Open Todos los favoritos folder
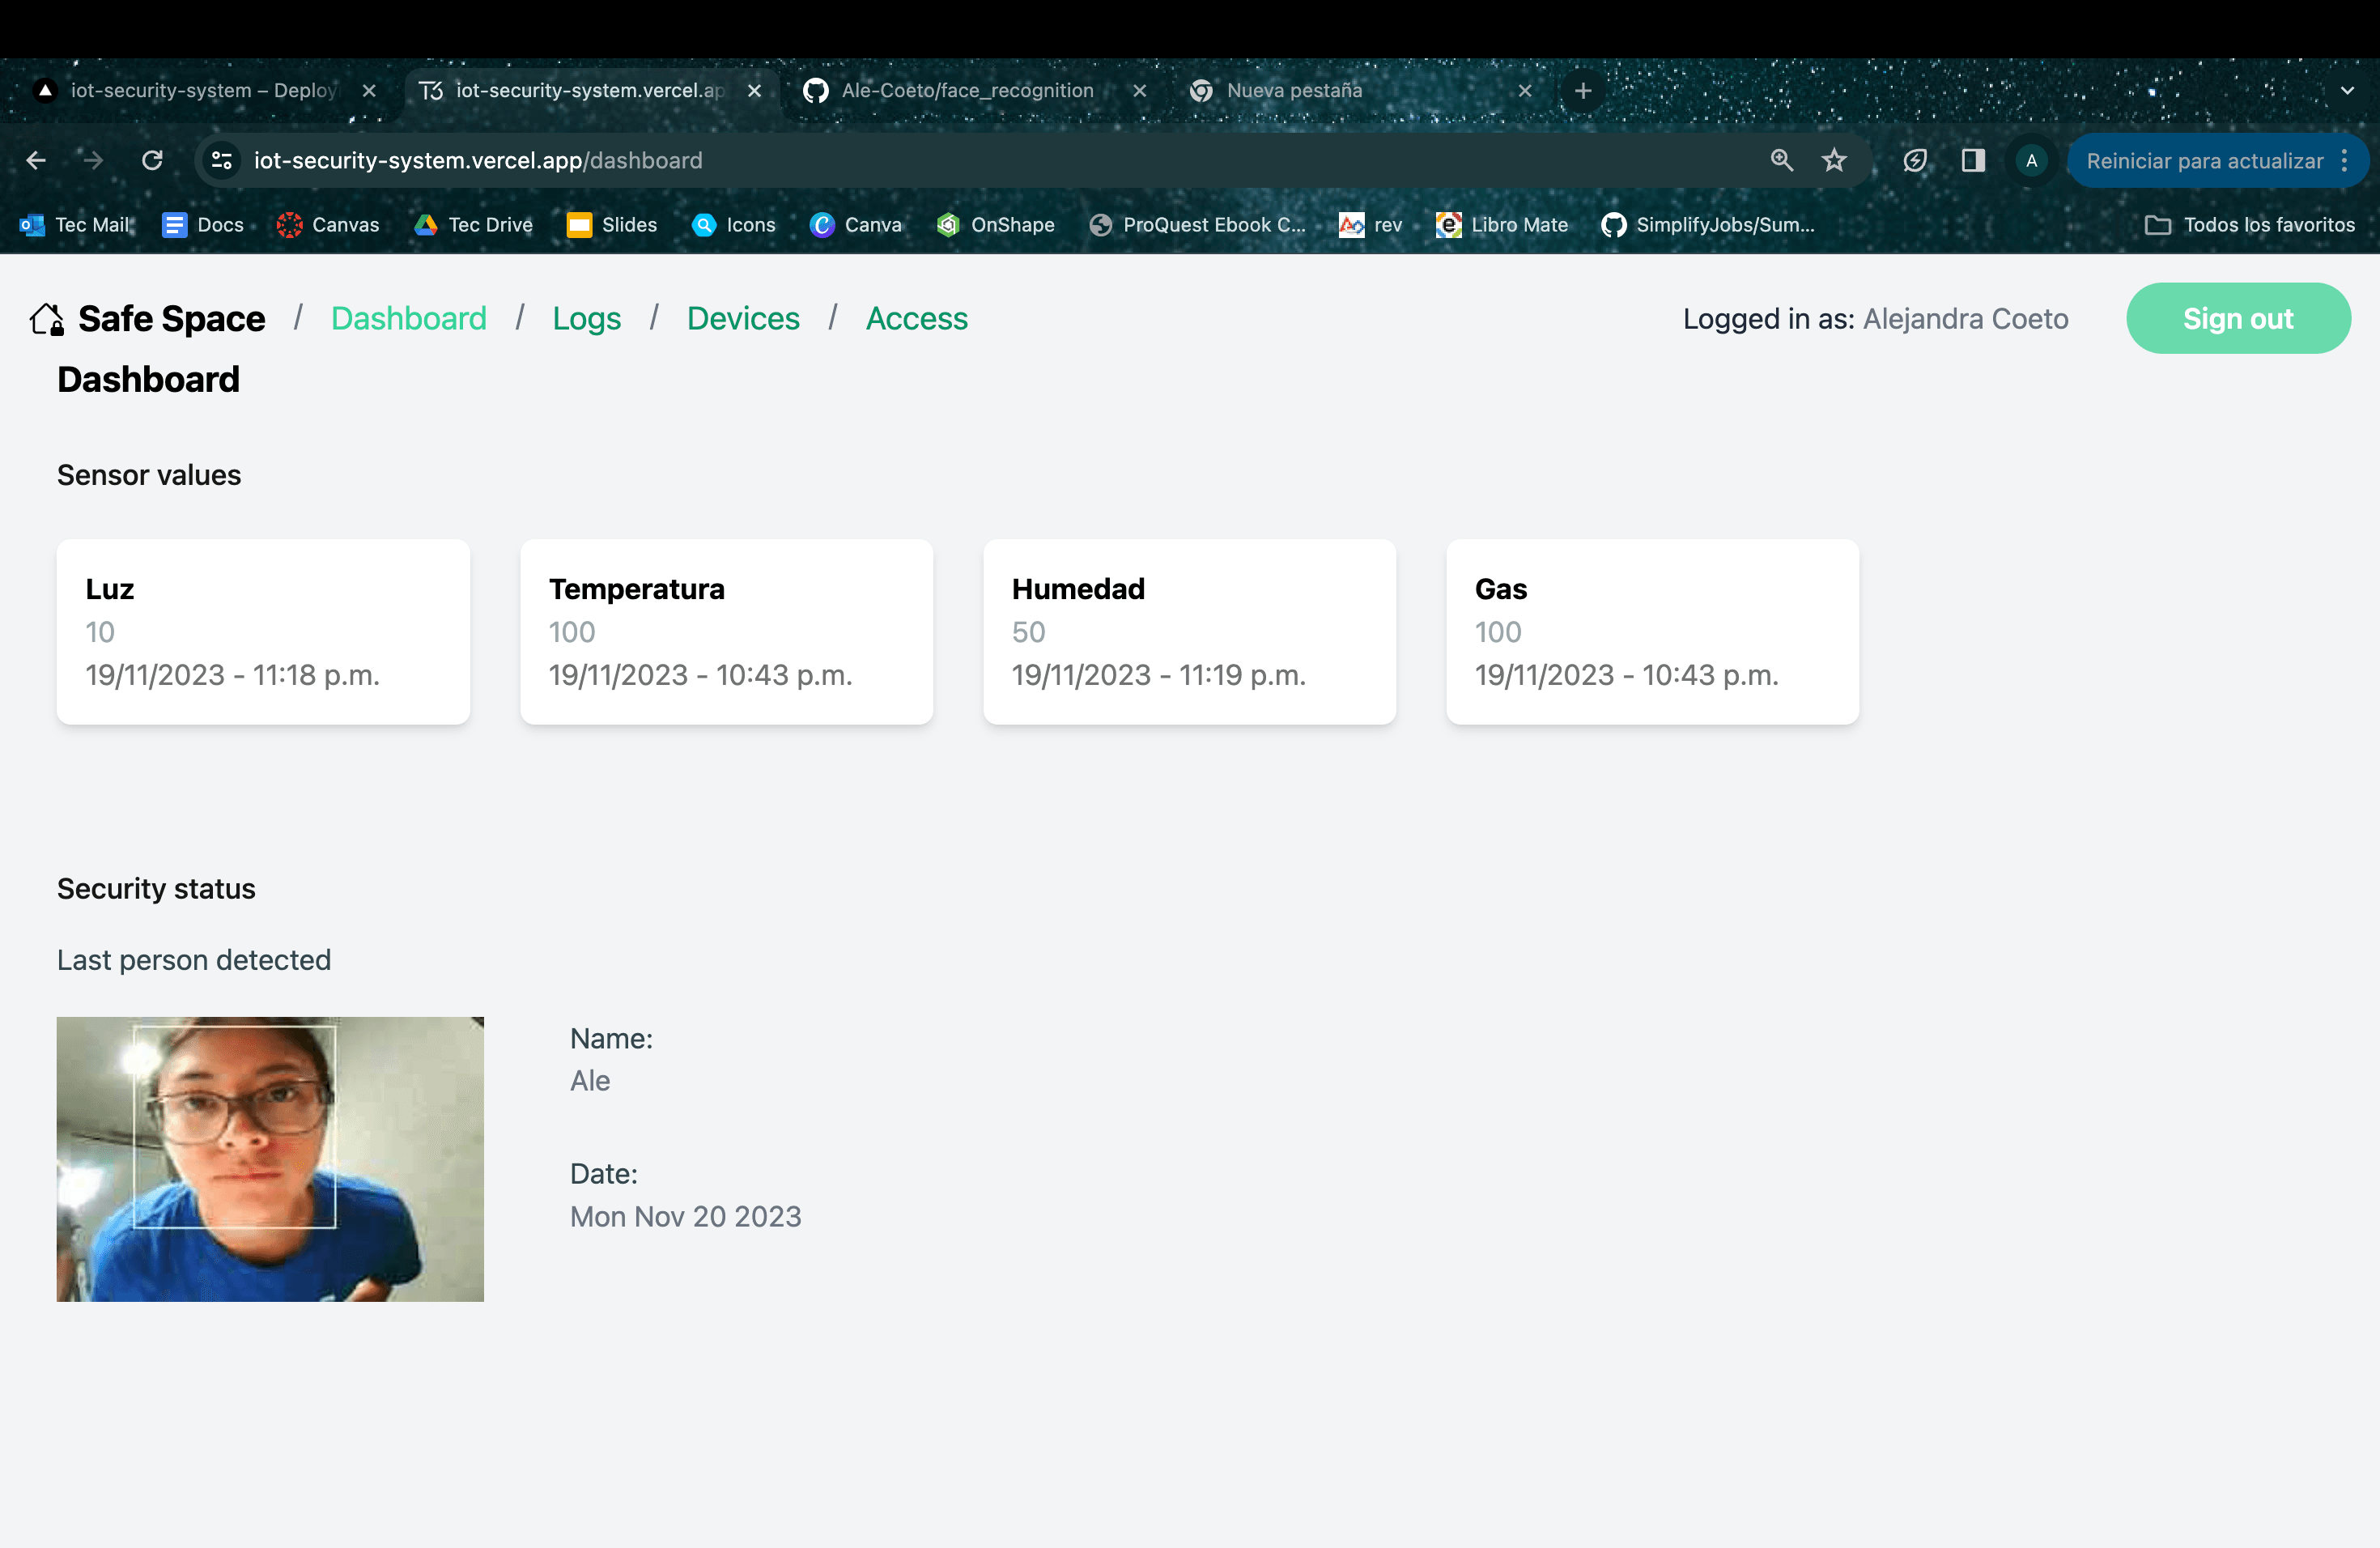Image resolution: width=2380 pixels, height=1548 pixels. click(2250, 225)
